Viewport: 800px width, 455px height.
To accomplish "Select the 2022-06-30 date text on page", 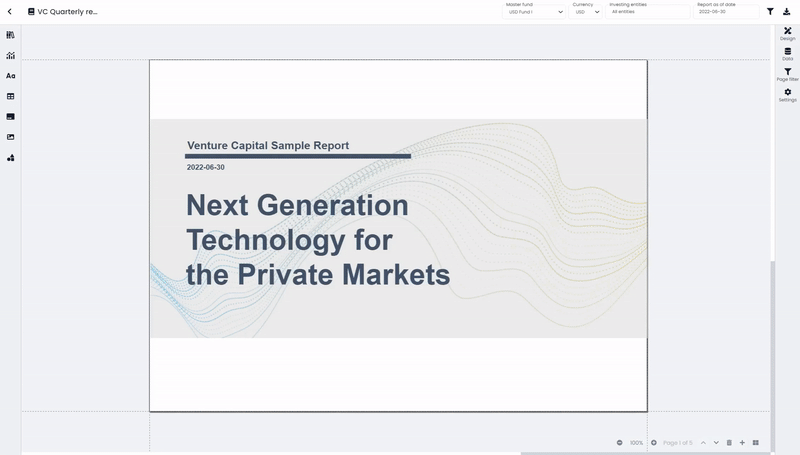I will pyautogui.click(x=206, y=167).
